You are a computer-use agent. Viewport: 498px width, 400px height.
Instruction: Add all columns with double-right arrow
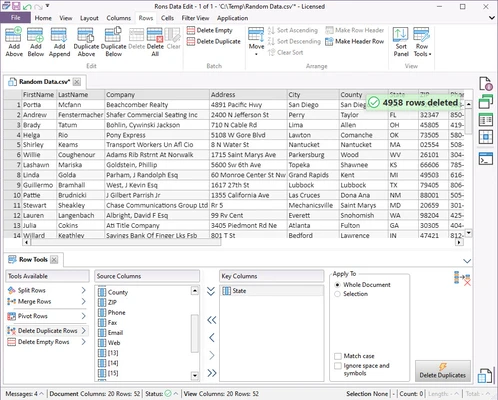pyautogui.click(x=212, y=373)
